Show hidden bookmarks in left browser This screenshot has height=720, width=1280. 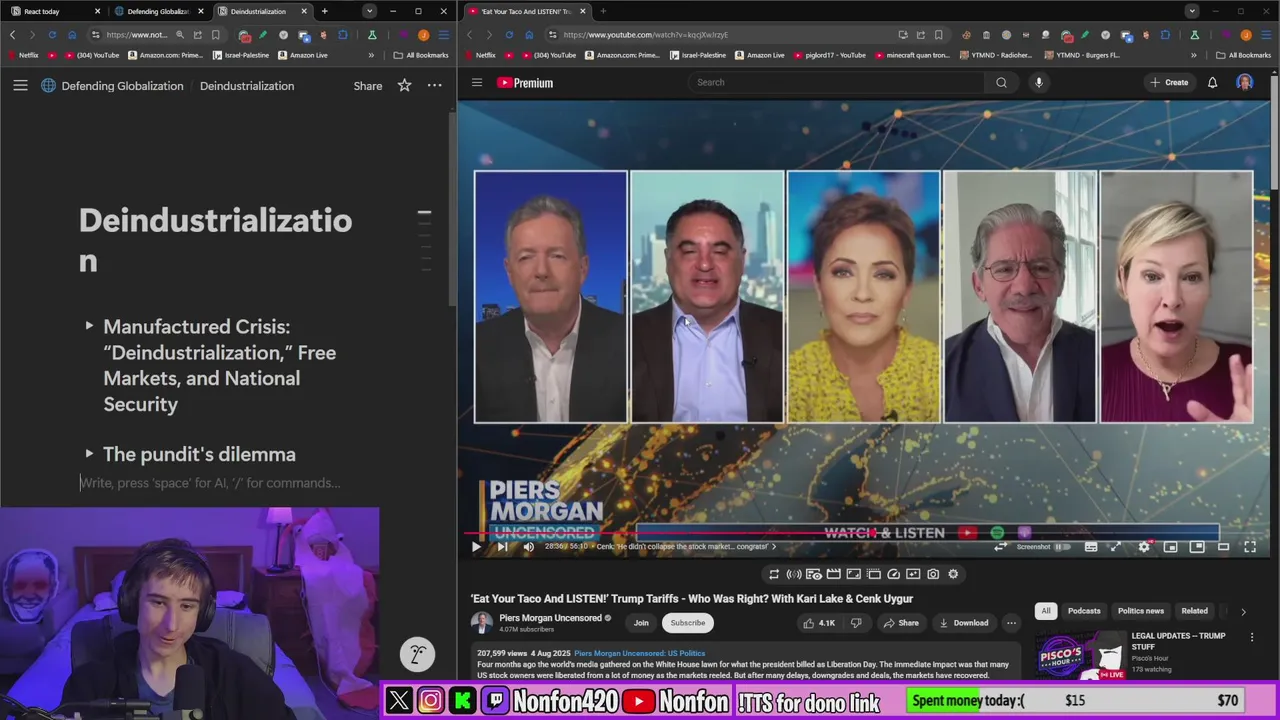373,55
